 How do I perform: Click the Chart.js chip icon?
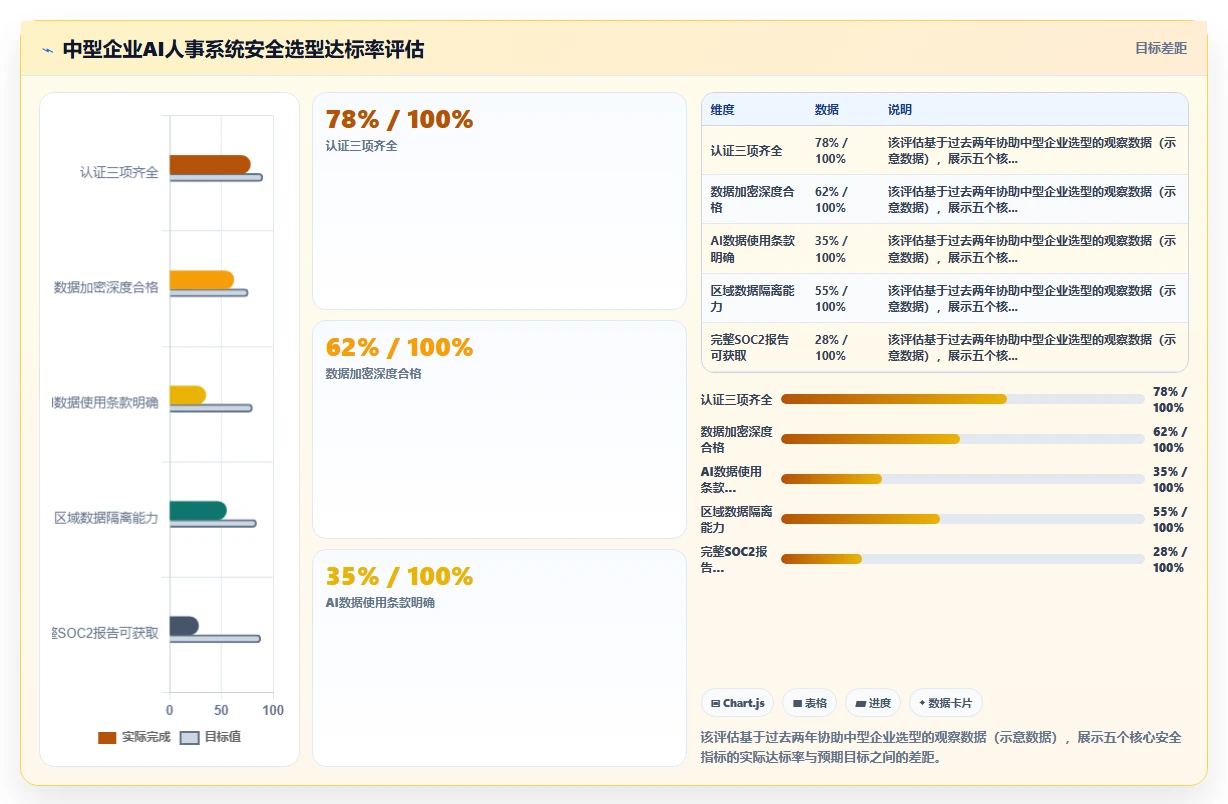(x=715, y=704)
